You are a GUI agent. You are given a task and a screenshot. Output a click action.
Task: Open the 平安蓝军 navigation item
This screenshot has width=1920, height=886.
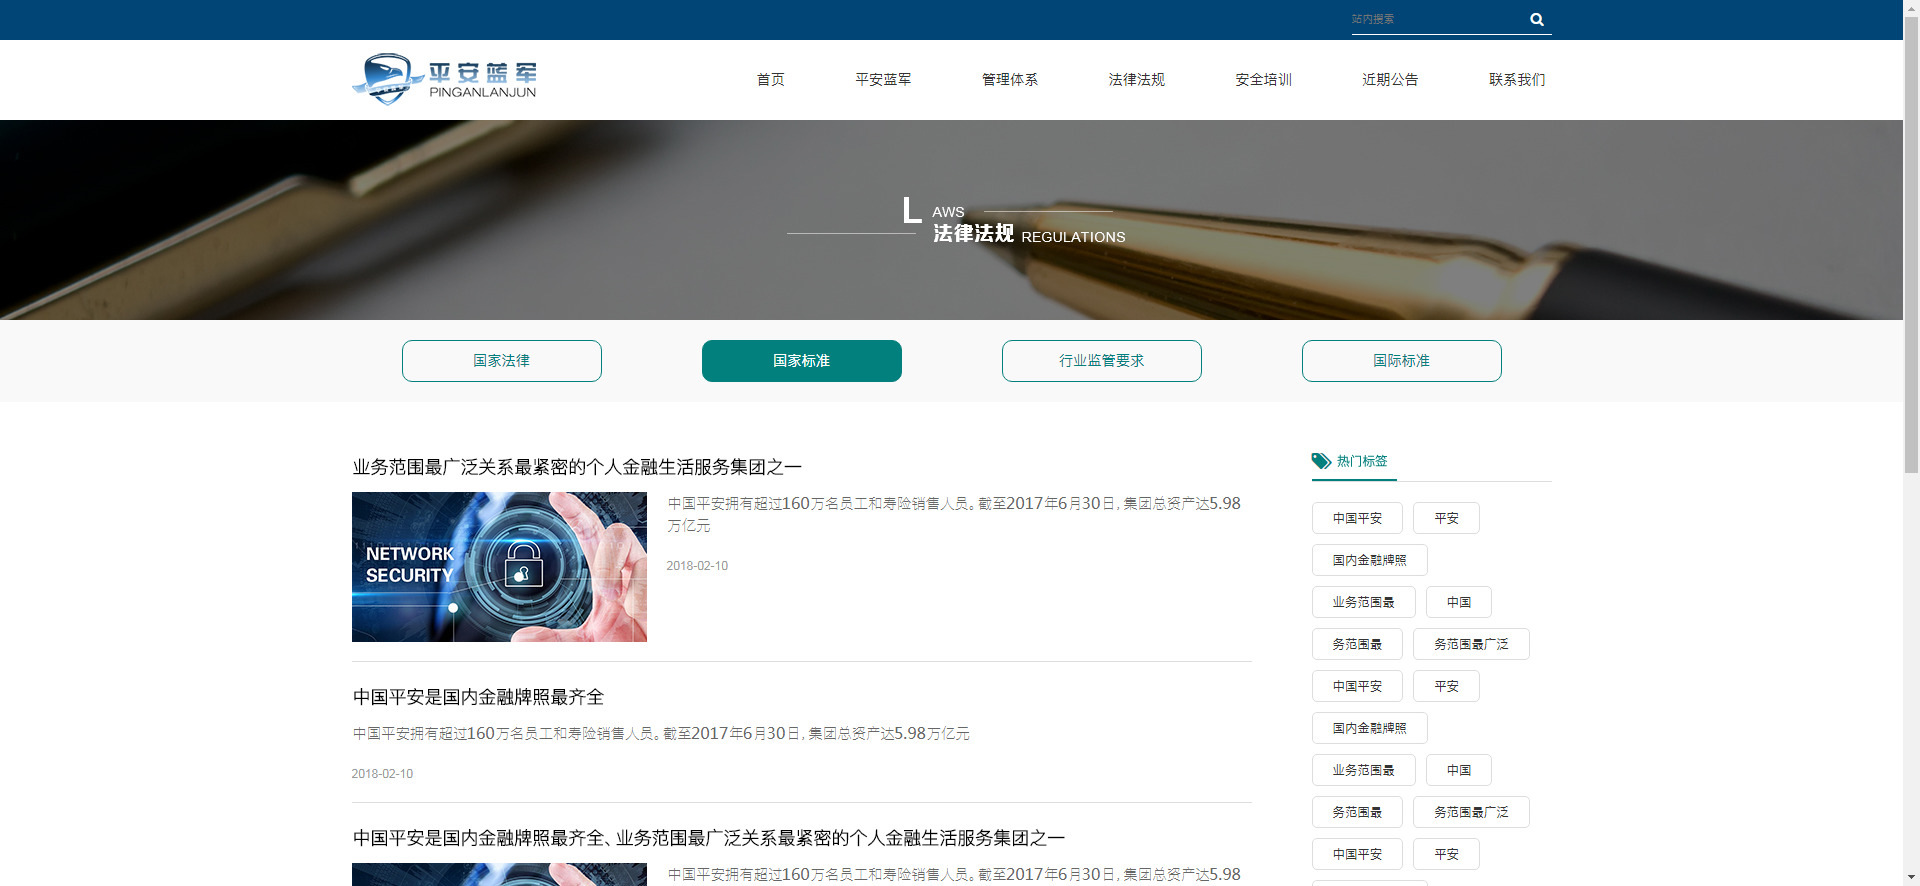click(x=883, y=80)
